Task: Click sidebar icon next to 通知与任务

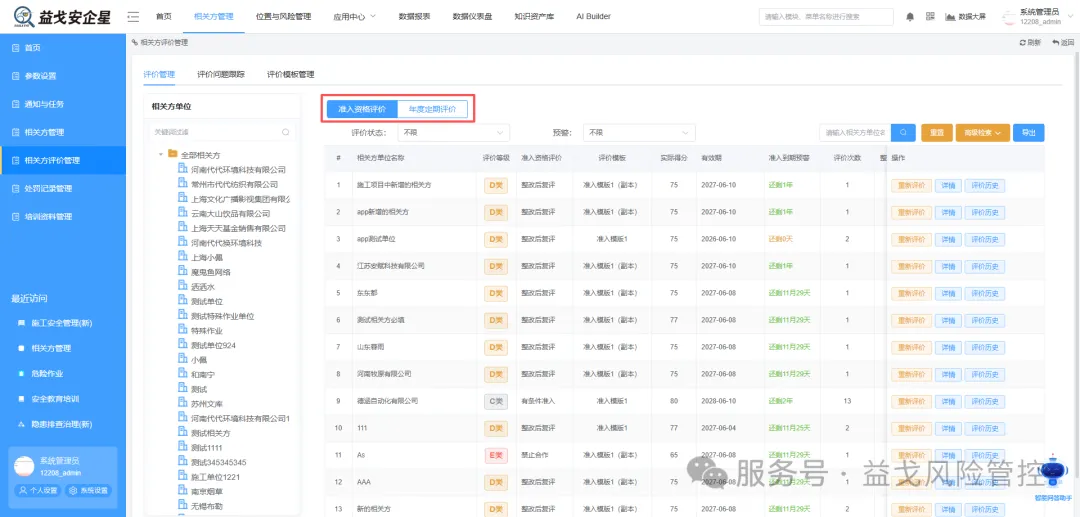Action: 15,104
